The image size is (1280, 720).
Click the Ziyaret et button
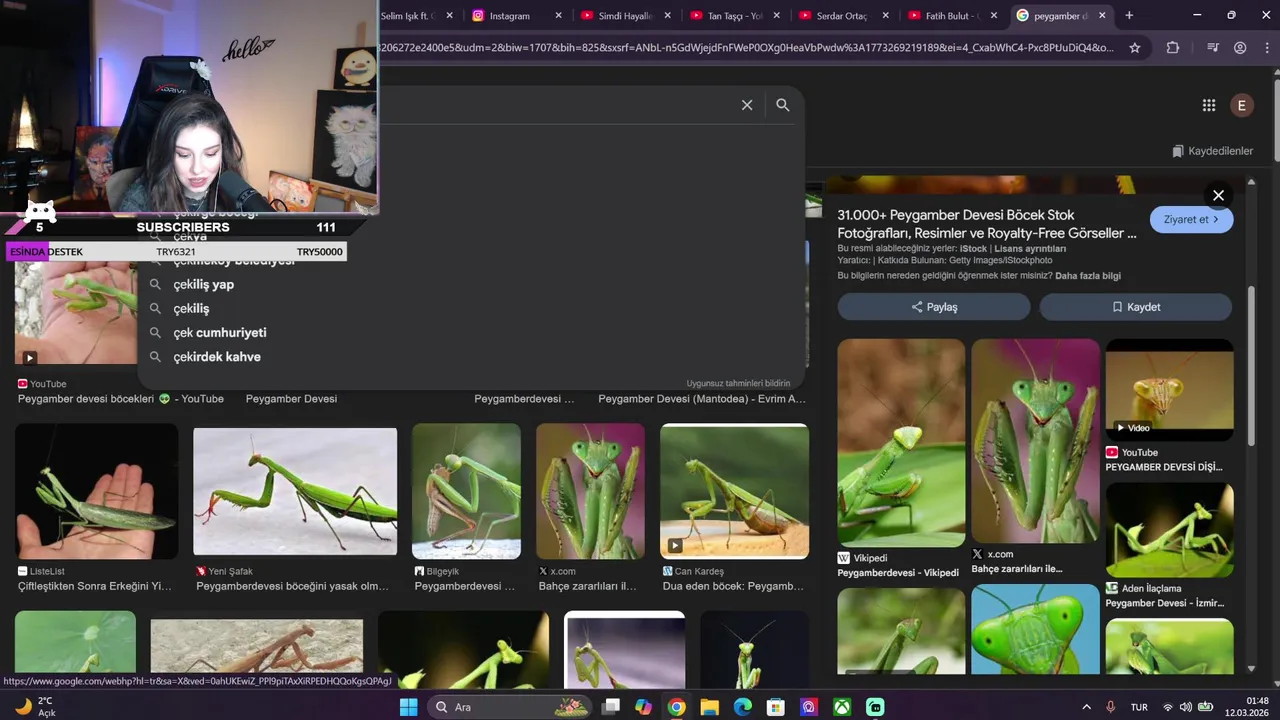tap(1191, 219)
